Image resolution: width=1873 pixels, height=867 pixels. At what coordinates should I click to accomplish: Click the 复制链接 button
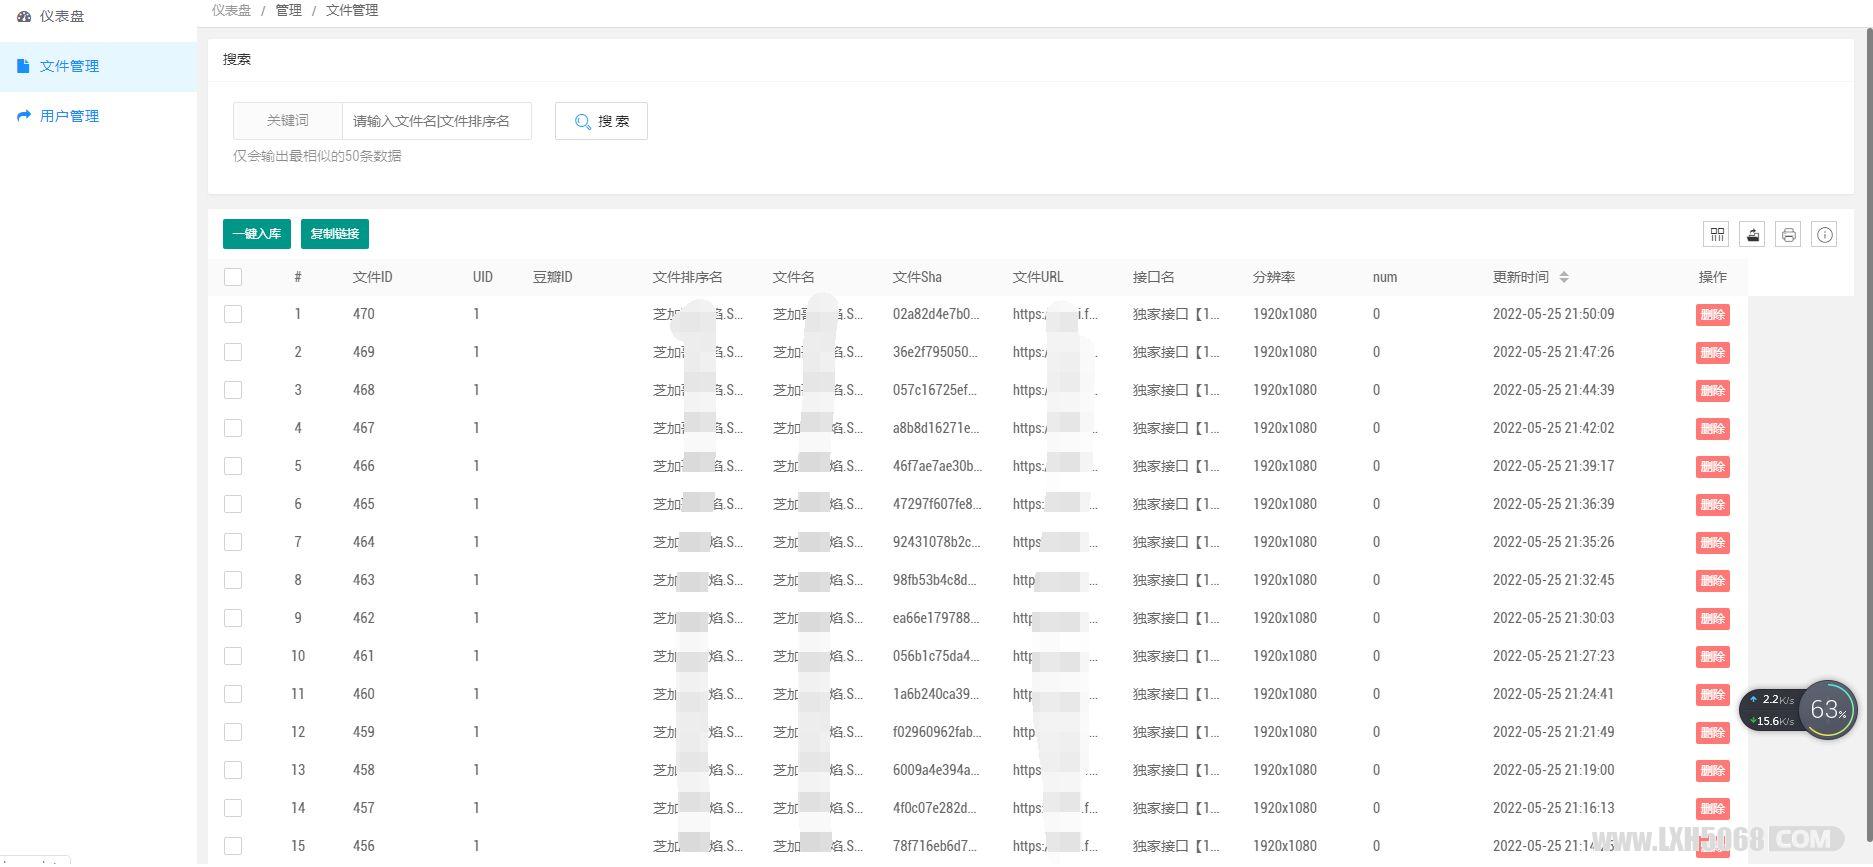point(335,234)
